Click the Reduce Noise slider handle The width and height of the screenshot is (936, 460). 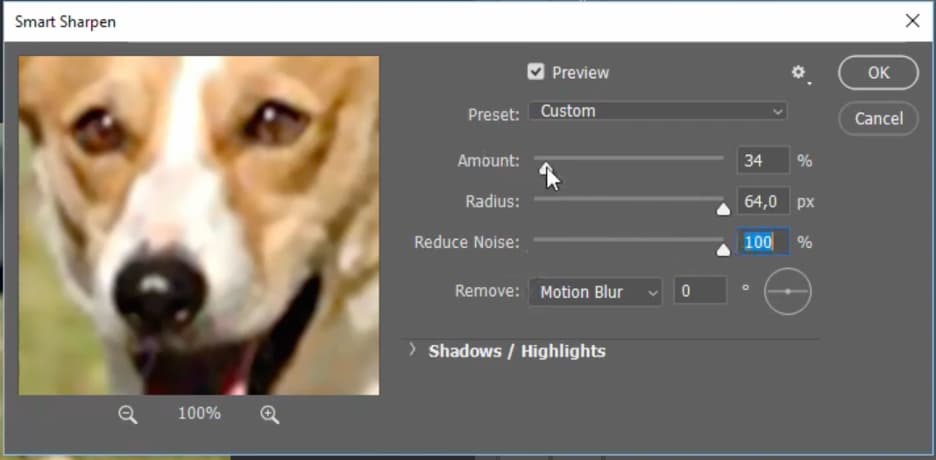(x=723, y=250)
